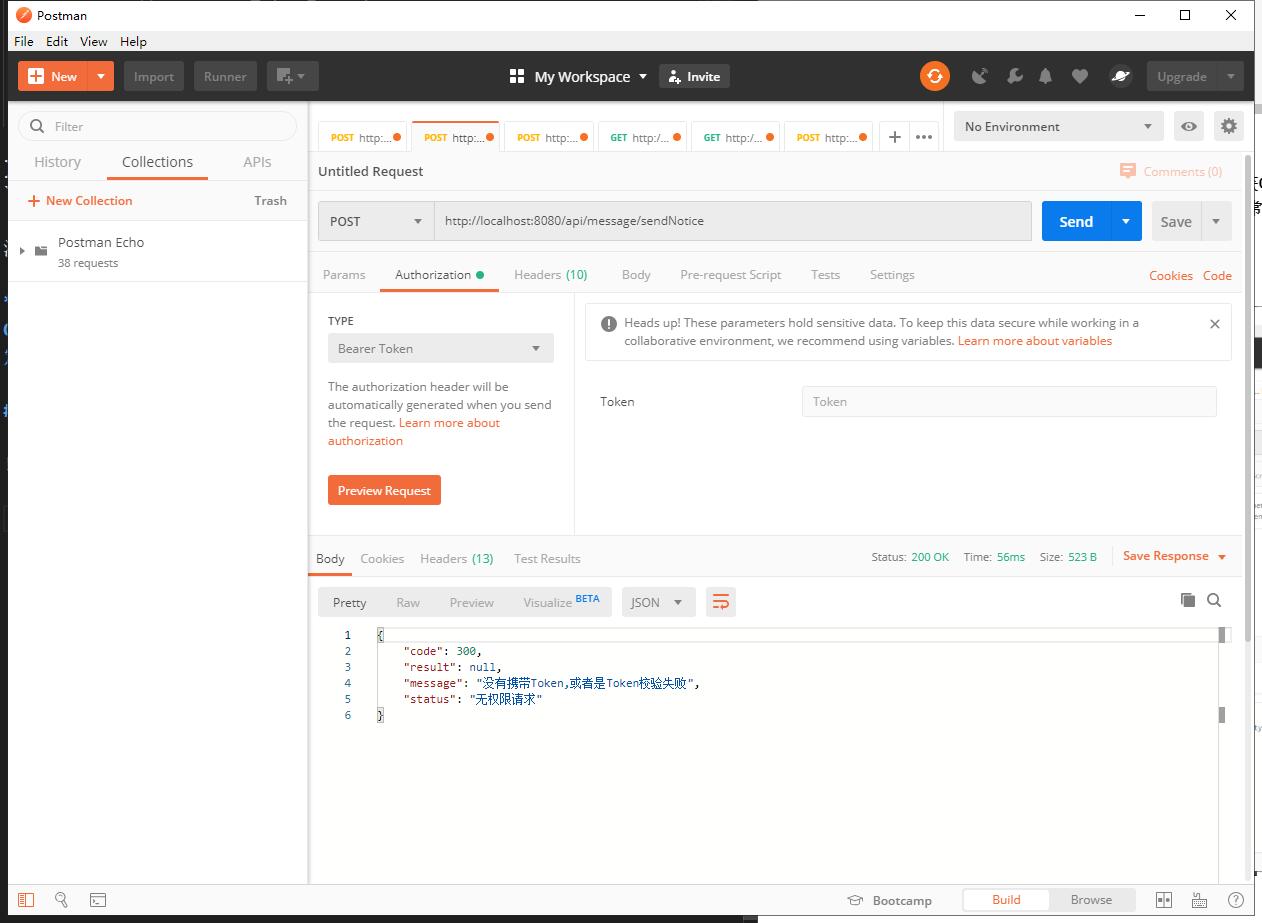Click the heart icon in header
The image size is (1262, 923).
pyautogui.click(x=1080, y=76)
